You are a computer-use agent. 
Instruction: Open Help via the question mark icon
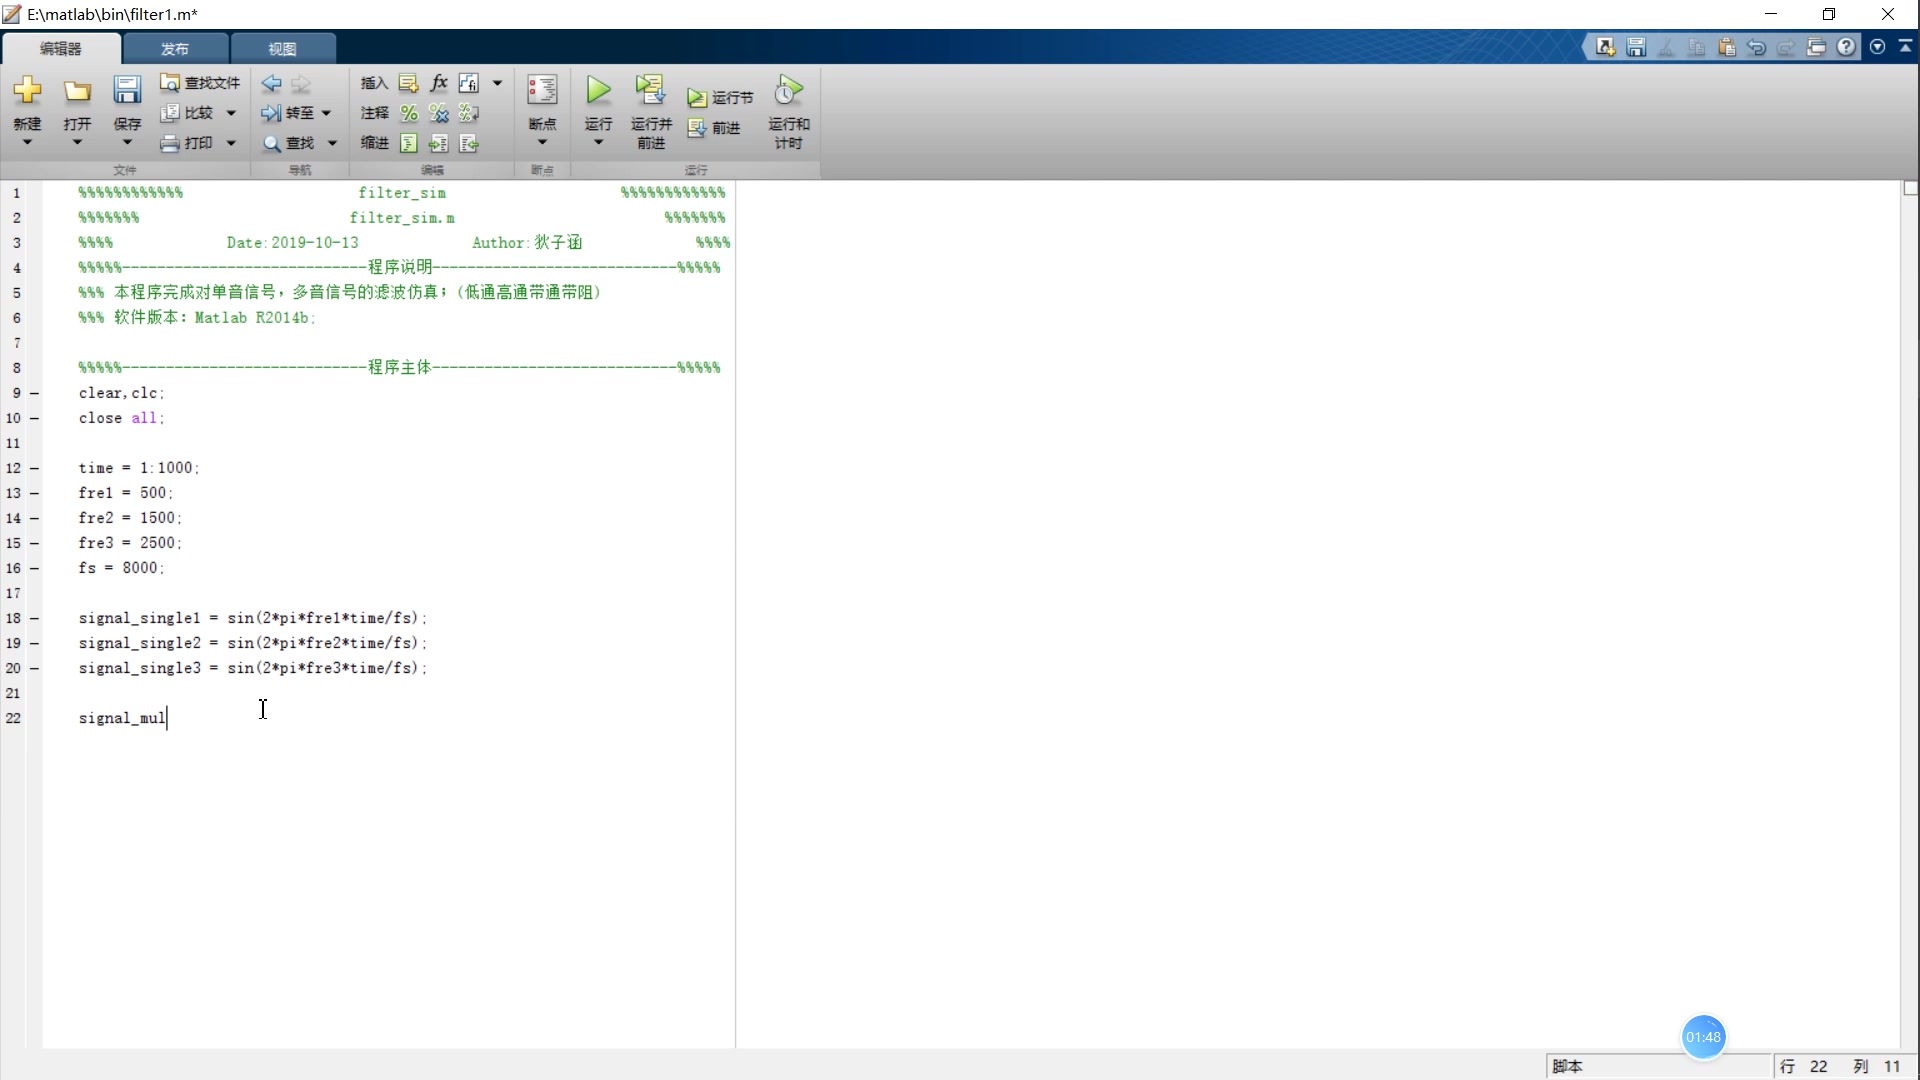pos(1846,47)
